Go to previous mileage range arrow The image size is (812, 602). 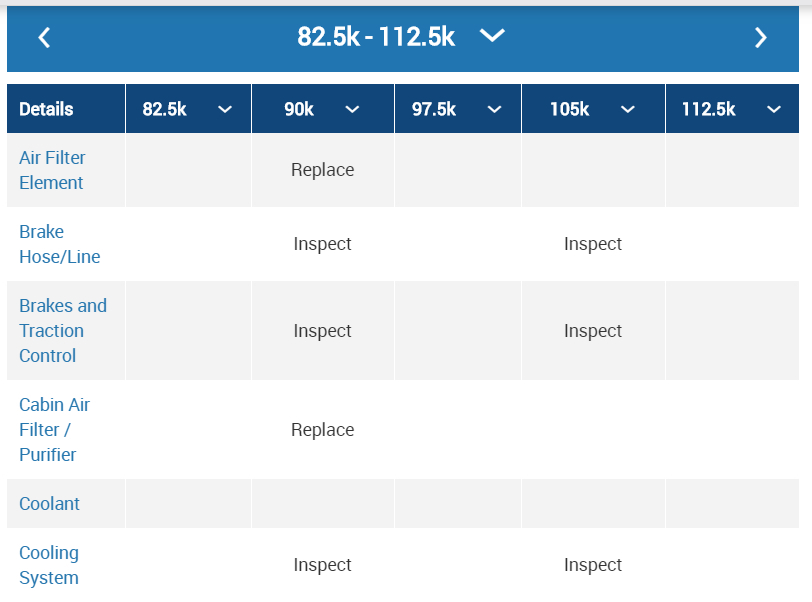pyautogui.click(x=44, y=38)
